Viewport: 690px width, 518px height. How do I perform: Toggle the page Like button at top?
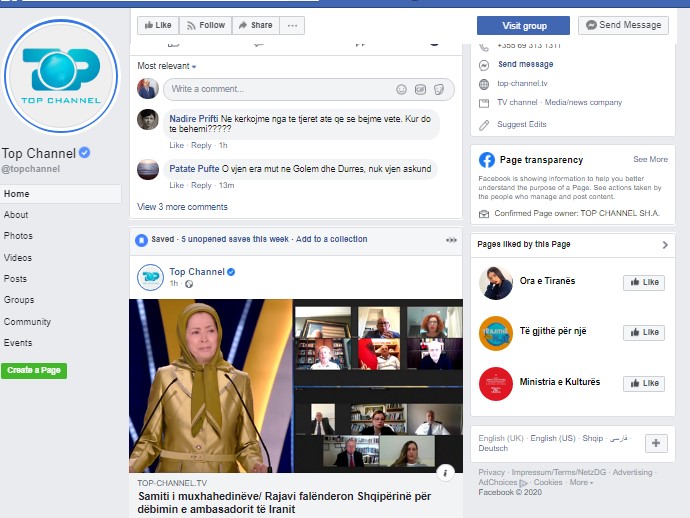pyautogui.click(x=156, y=25)
